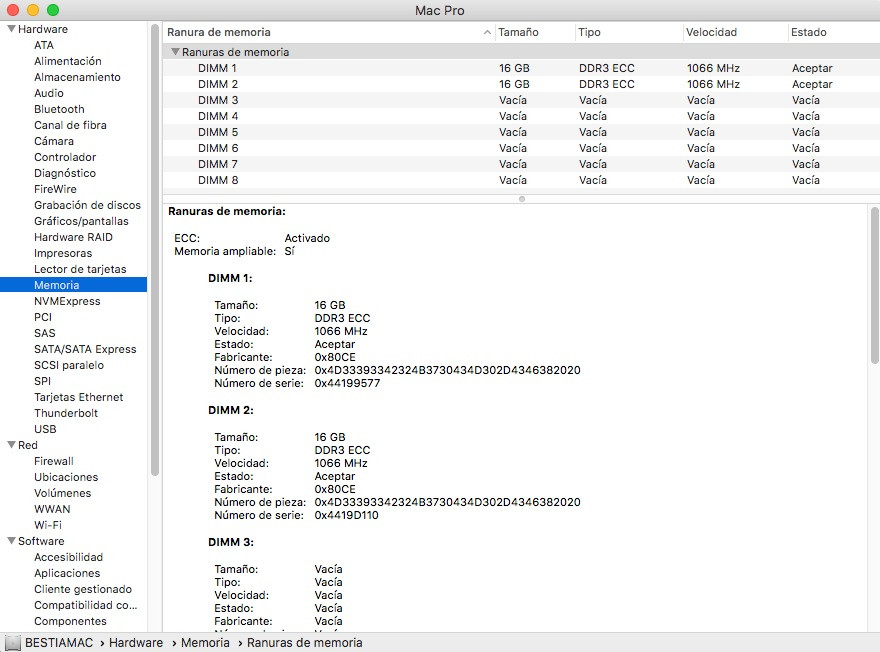Click the Velocidad column header
Viewport: 880px width, 652px height.
(x=712, y=32)
